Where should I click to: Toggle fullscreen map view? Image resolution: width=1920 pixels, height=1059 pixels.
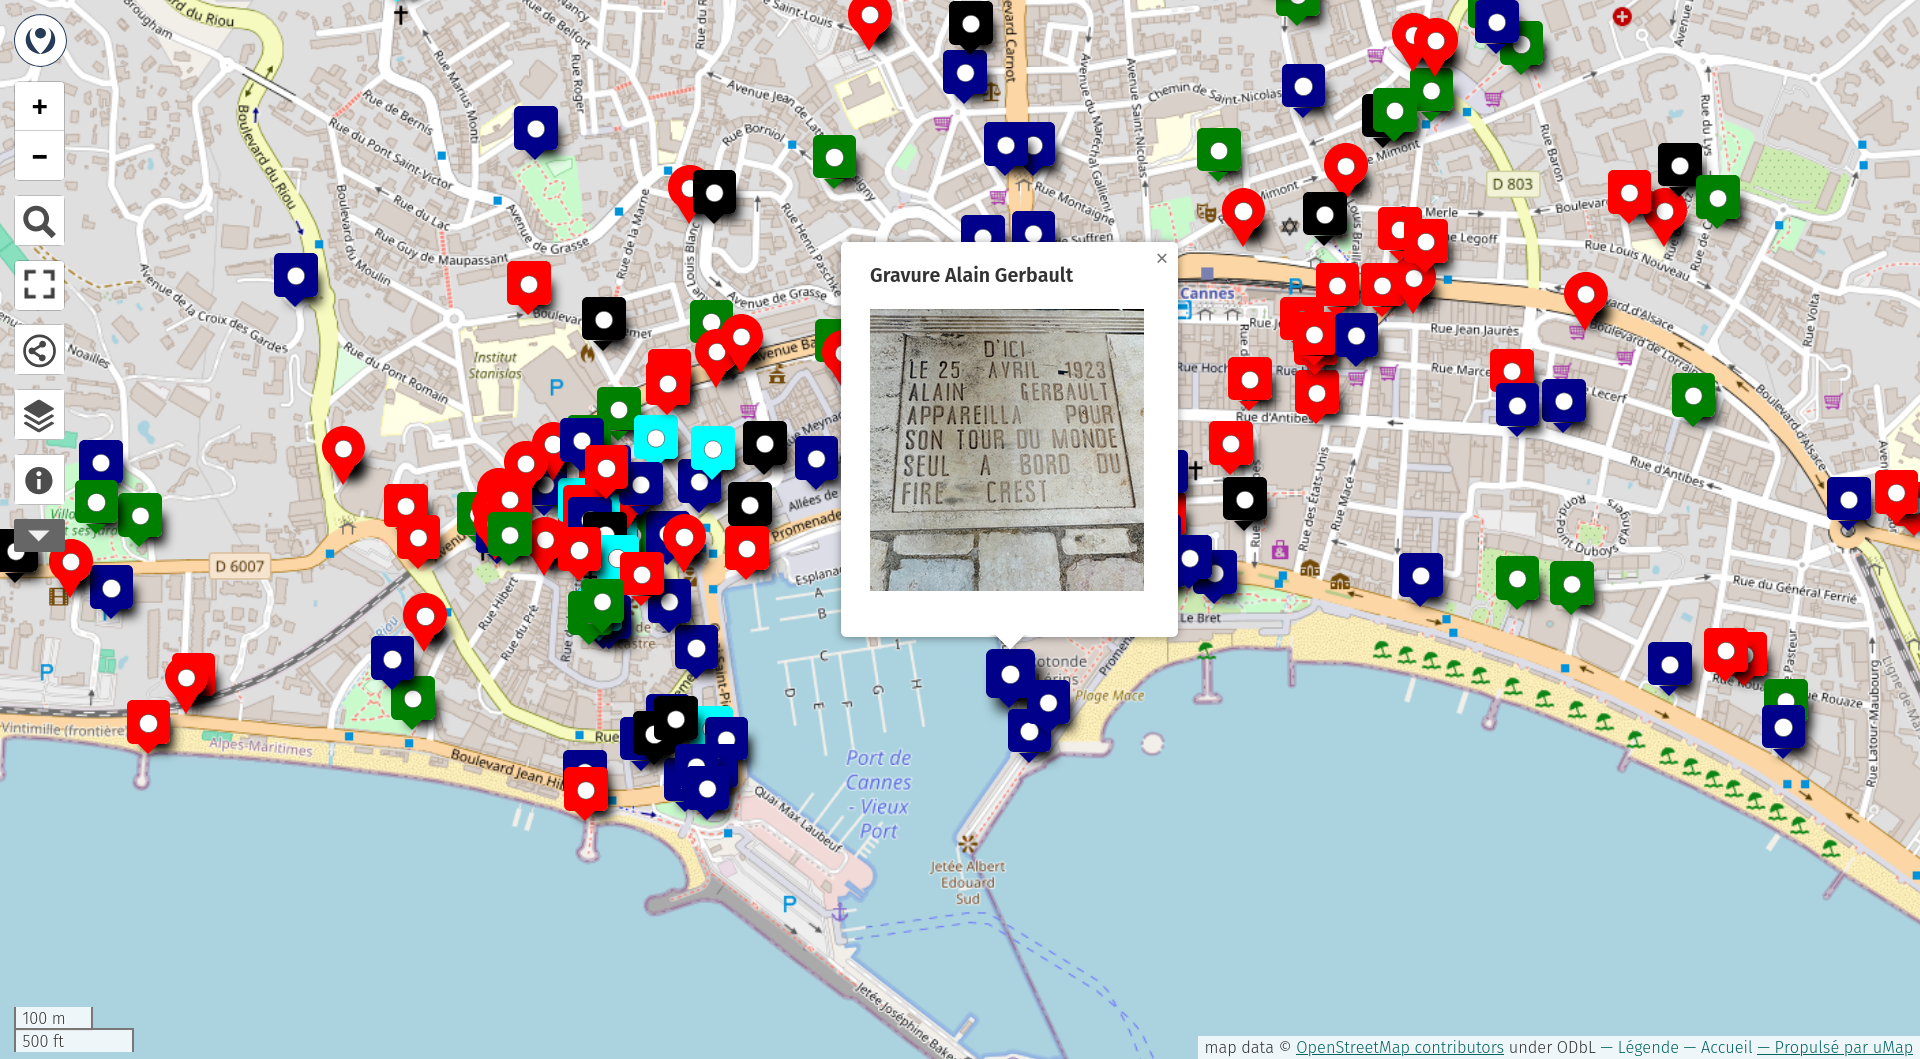(x=40, y=286)
